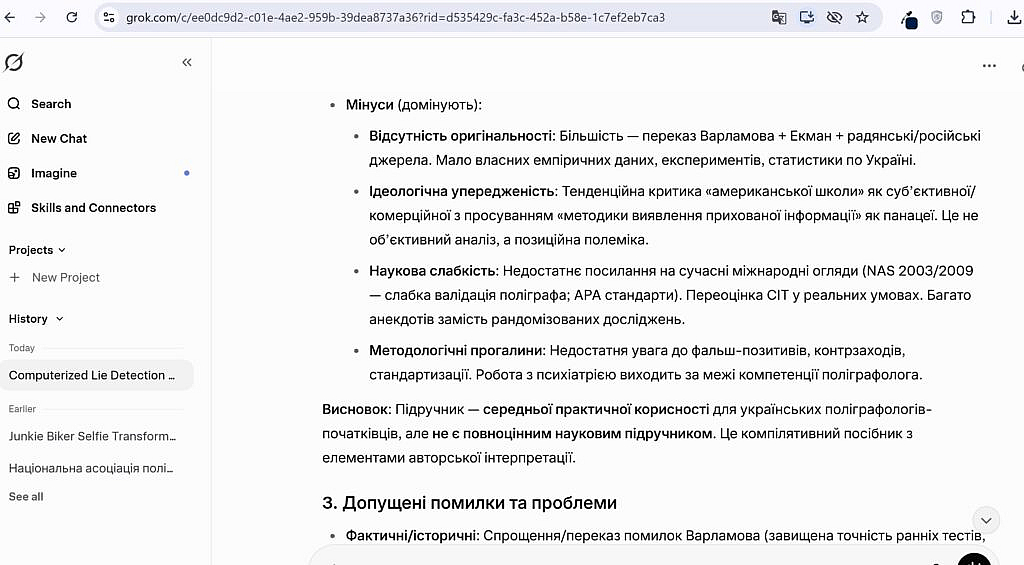Click the plus icon beside New Project
This screenshot has width=1024, height=565.
pos(14,278)
